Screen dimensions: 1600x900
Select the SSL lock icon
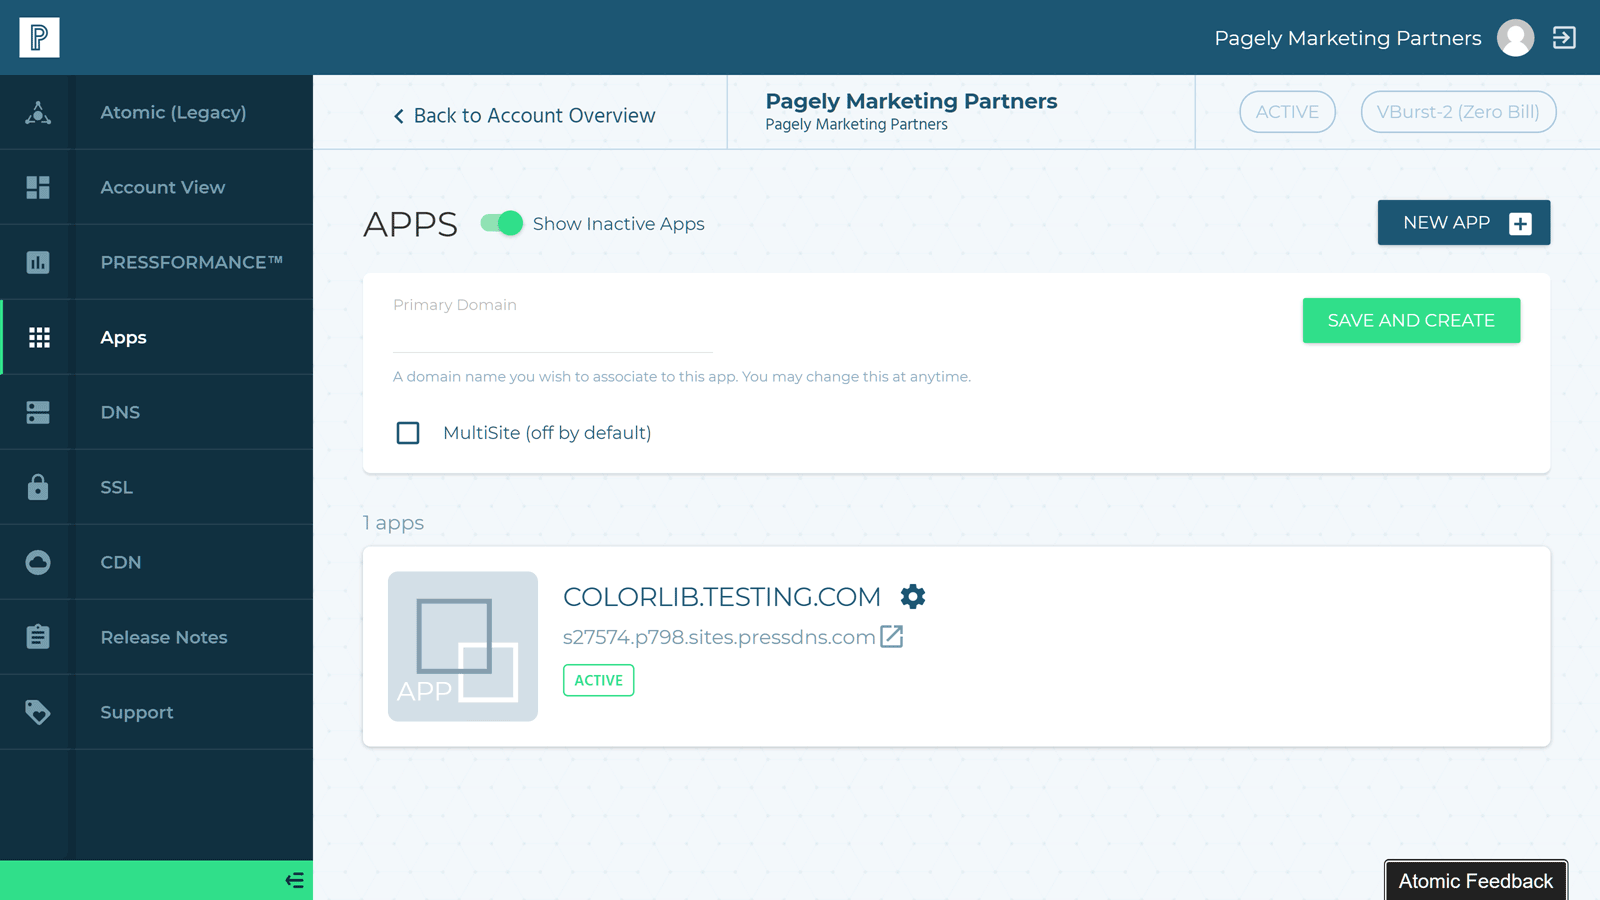click(37, 487)
